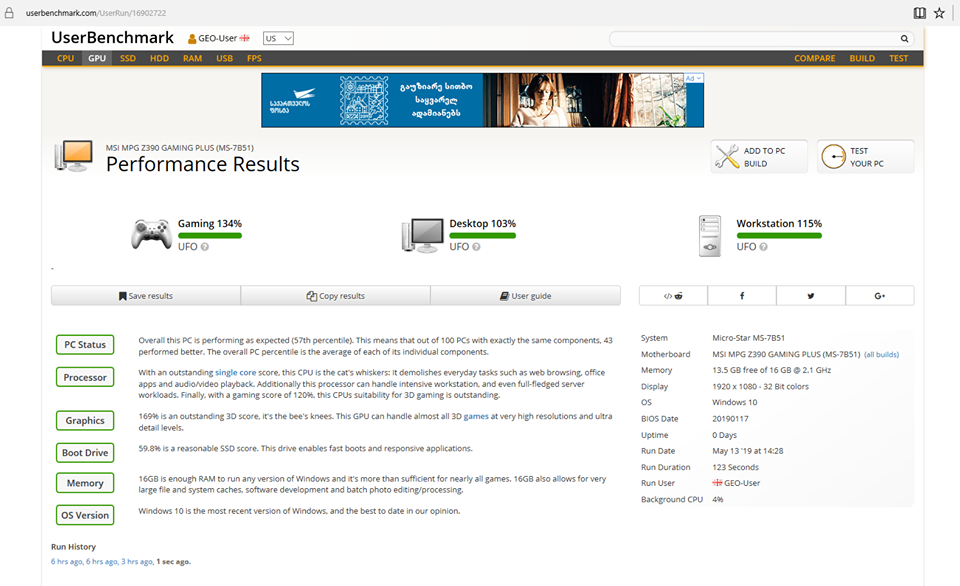Click the Graphics button
The width and height of the screenshot is (960, 586).
tap(85, 421)
